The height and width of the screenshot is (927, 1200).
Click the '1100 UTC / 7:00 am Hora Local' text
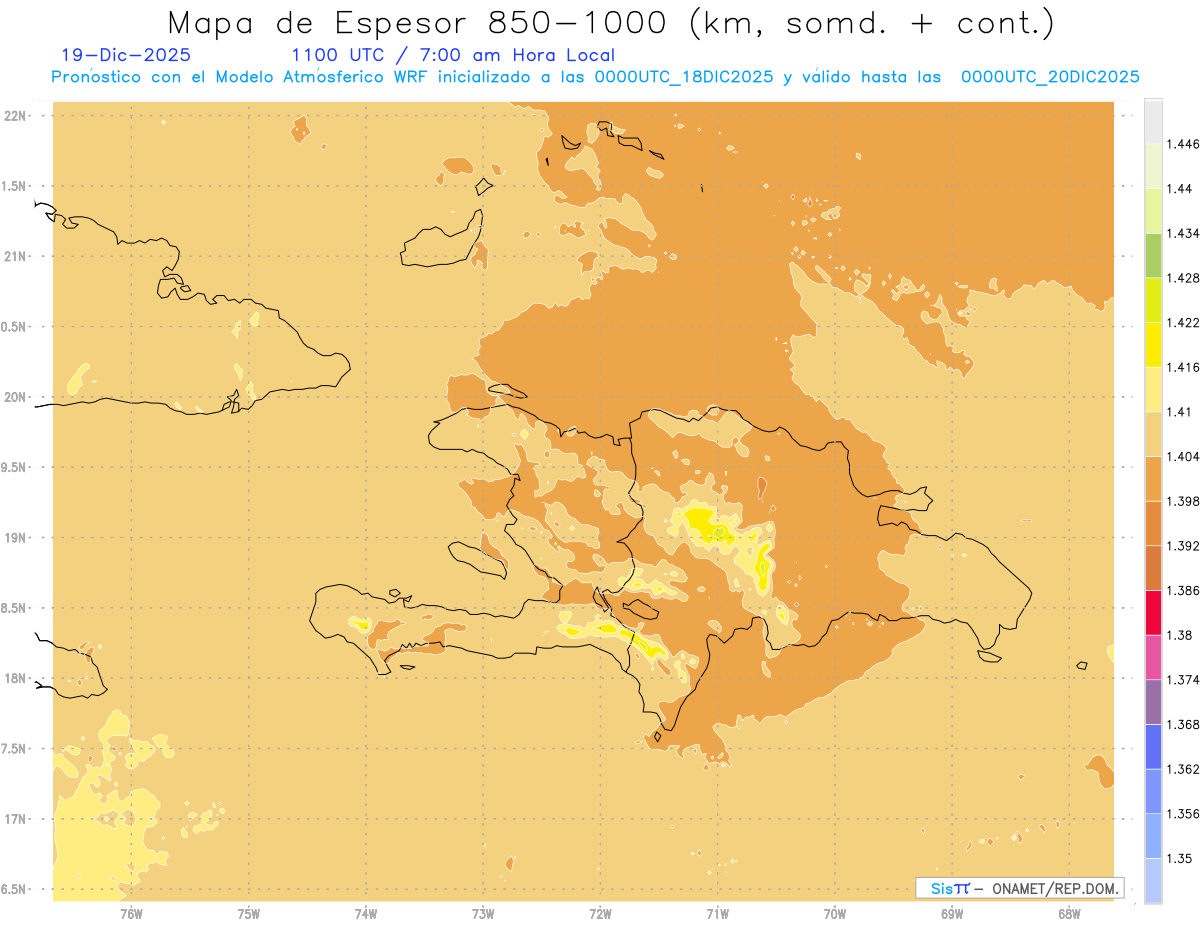coord(453,56)
